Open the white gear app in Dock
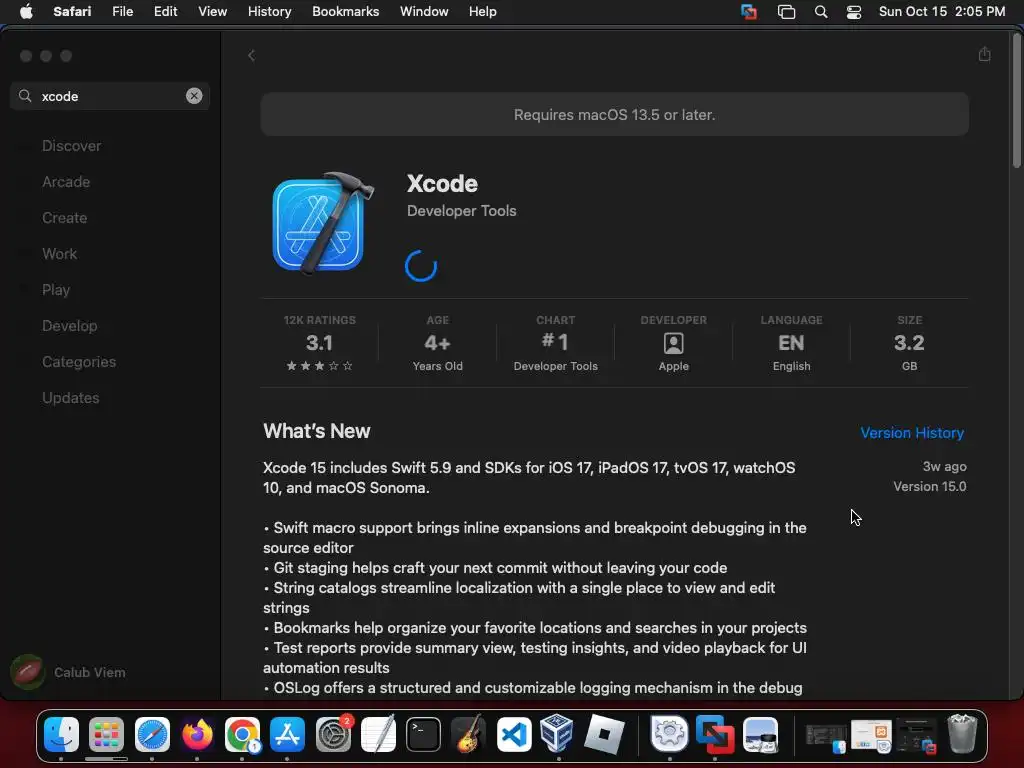Image resolution: width=1024 pixels, height=768 pixels. pos(669,734)
